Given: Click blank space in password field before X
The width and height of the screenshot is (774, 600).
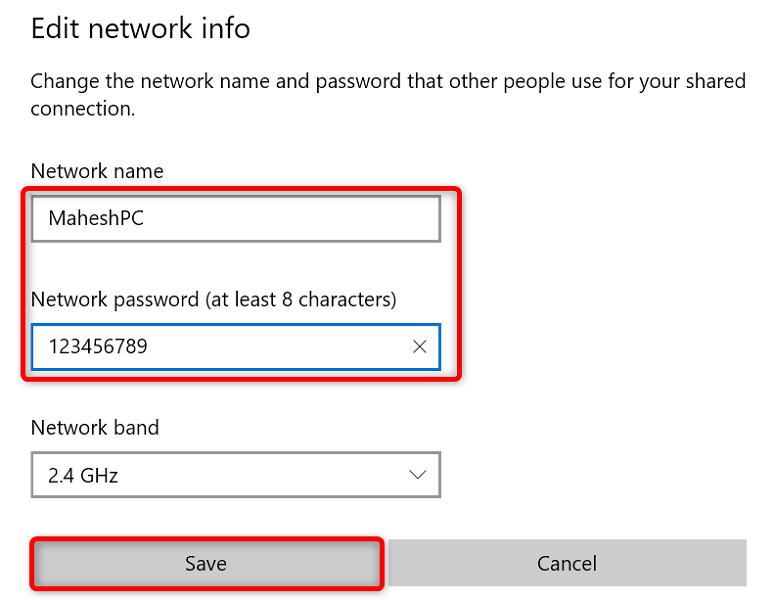Looking at the screenshot, I should point(300,347).
